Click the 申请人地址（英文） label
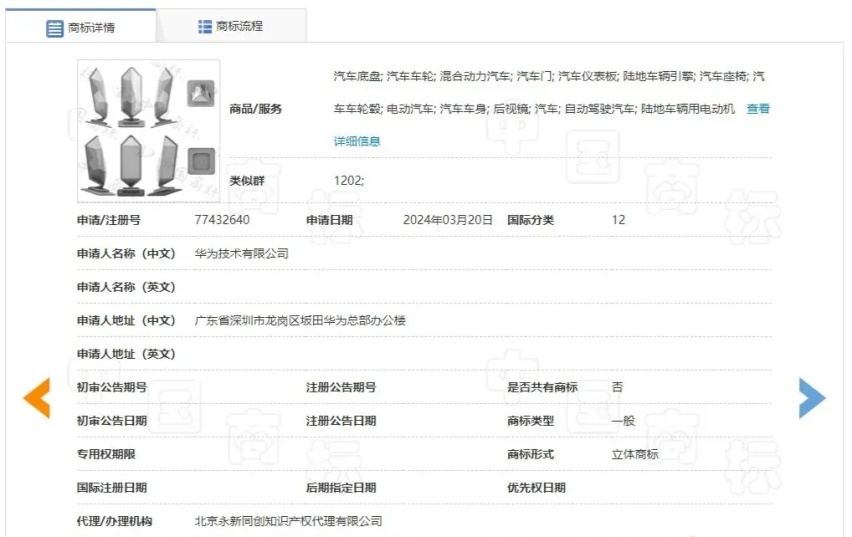852x537 pixels. (x=126, y=354)
